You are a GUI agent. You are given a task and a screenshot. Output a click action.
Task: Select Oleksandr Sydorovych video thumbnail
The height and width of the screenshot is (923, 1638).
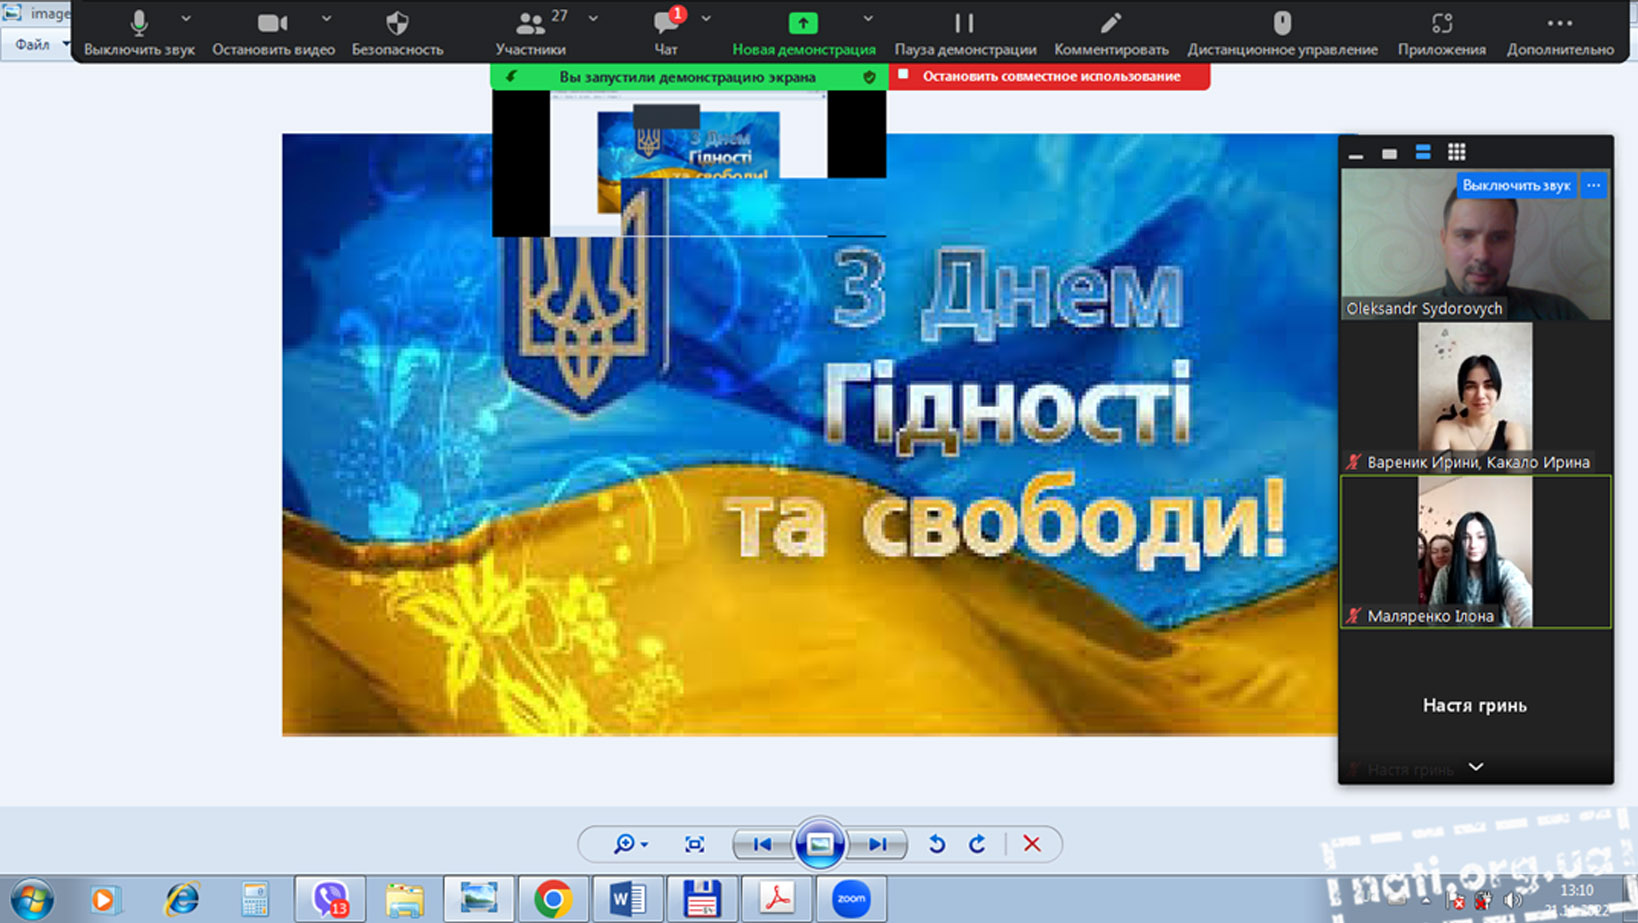1476,244
